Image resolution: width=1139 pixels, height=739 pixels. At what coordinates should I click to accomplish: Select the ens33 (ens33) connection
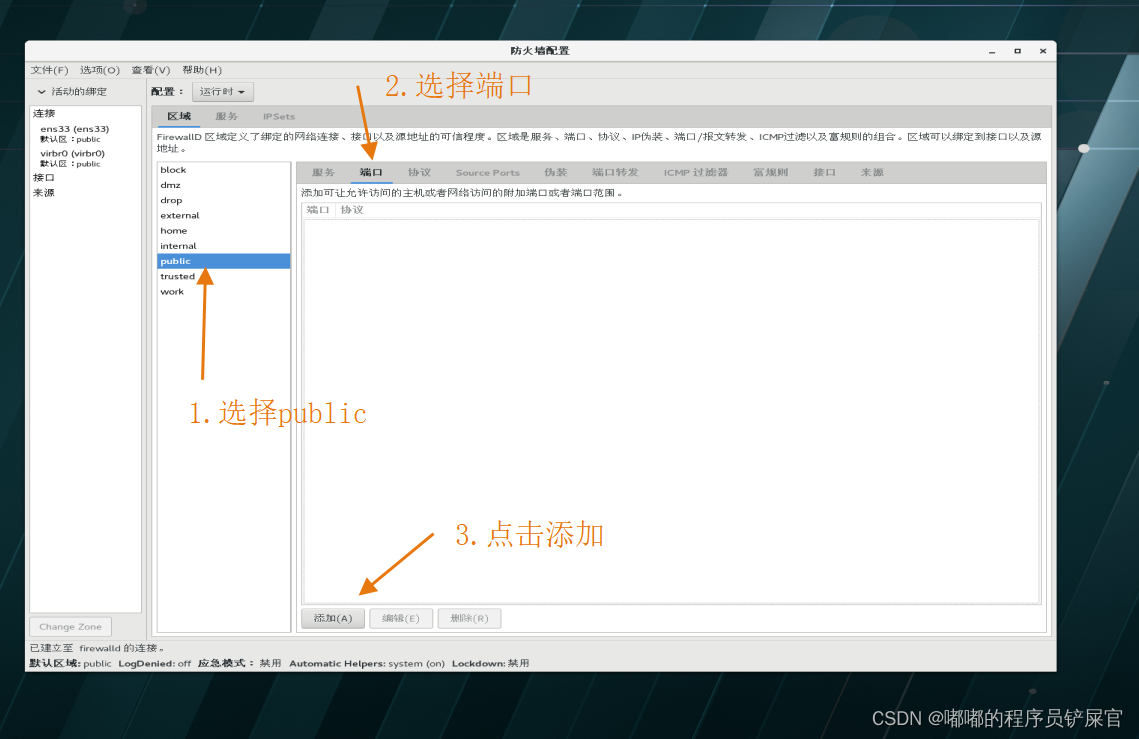75,134
